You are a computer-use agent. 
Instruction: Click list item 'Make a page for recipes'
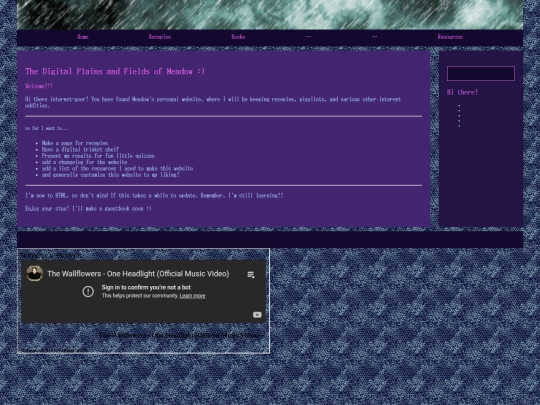[x=75, y=143]
